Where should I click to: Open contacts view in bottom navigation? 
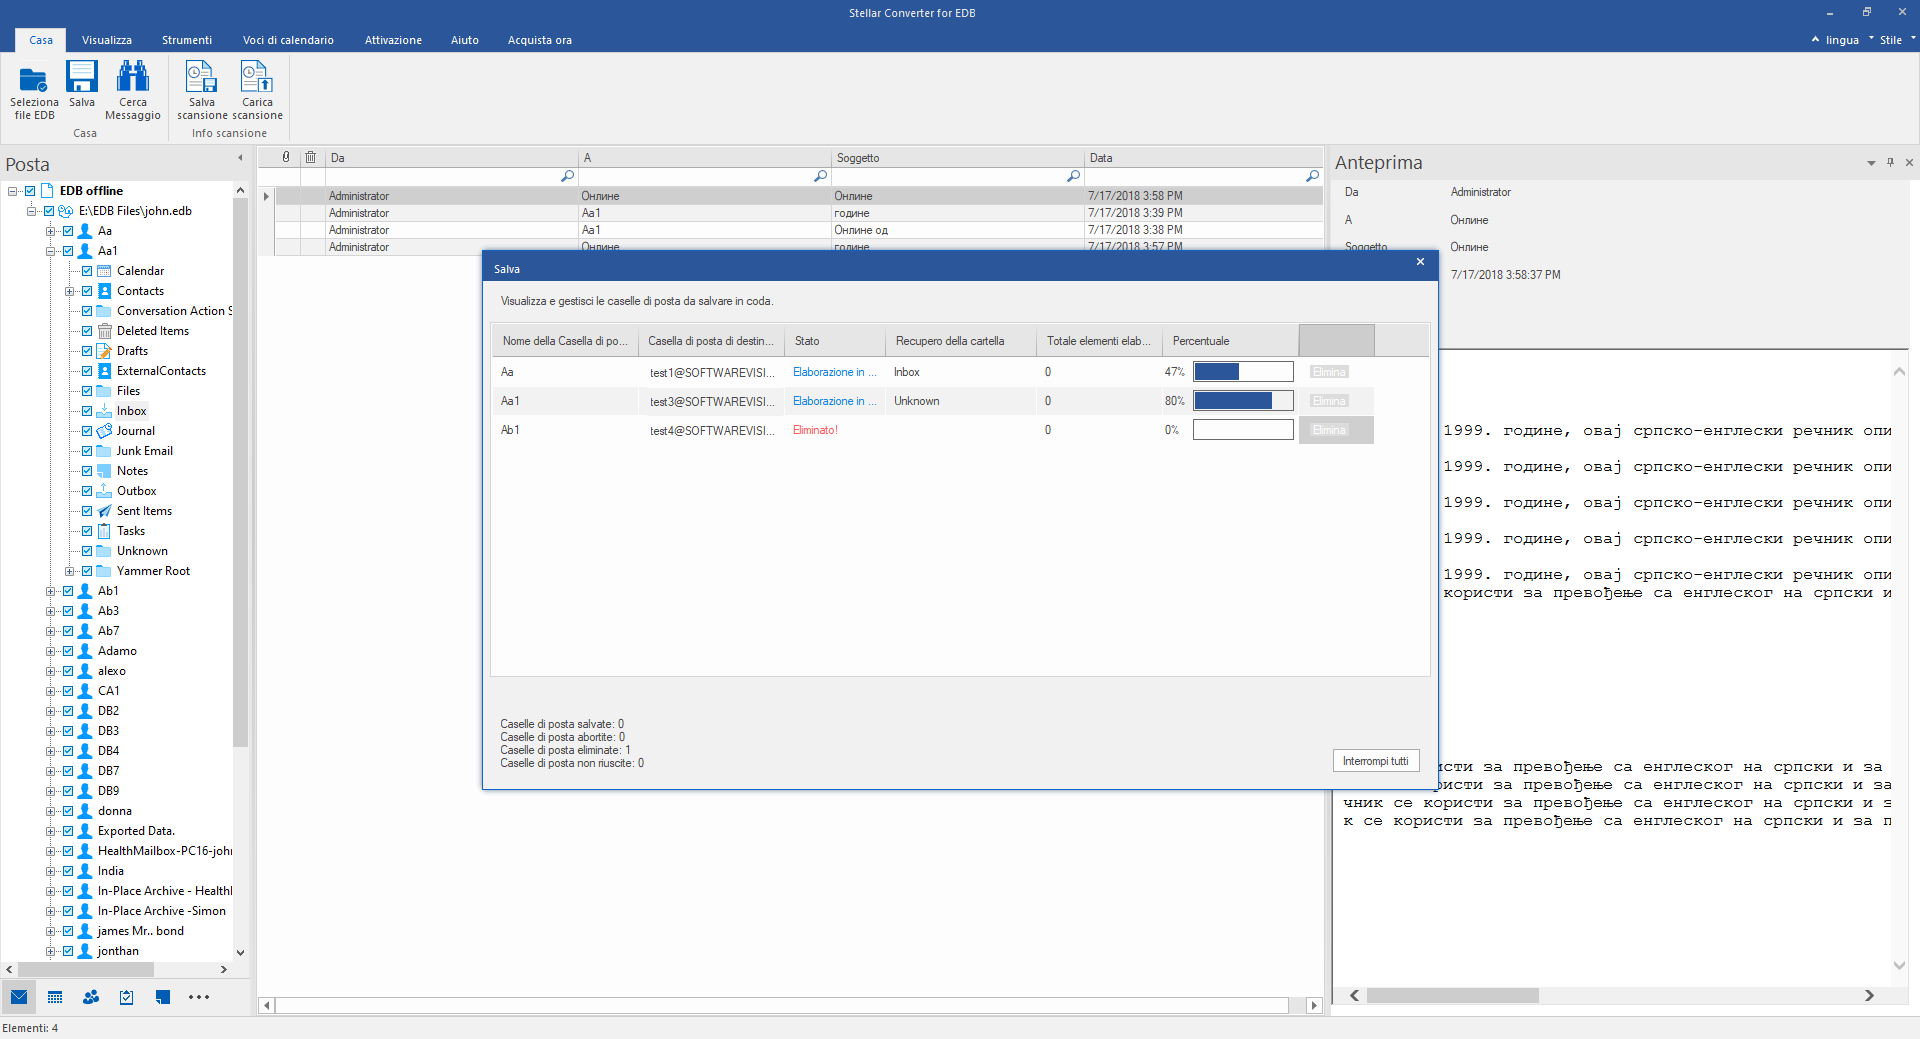(91, 997)
